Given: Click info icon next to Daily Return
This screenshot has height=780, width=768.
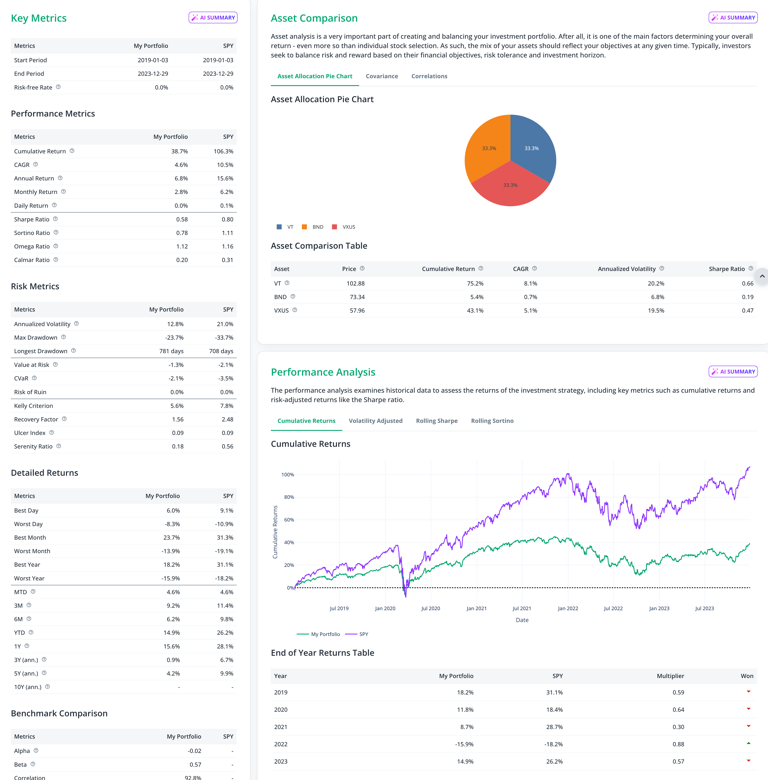Looking at the screenshot, I should 55,205.
